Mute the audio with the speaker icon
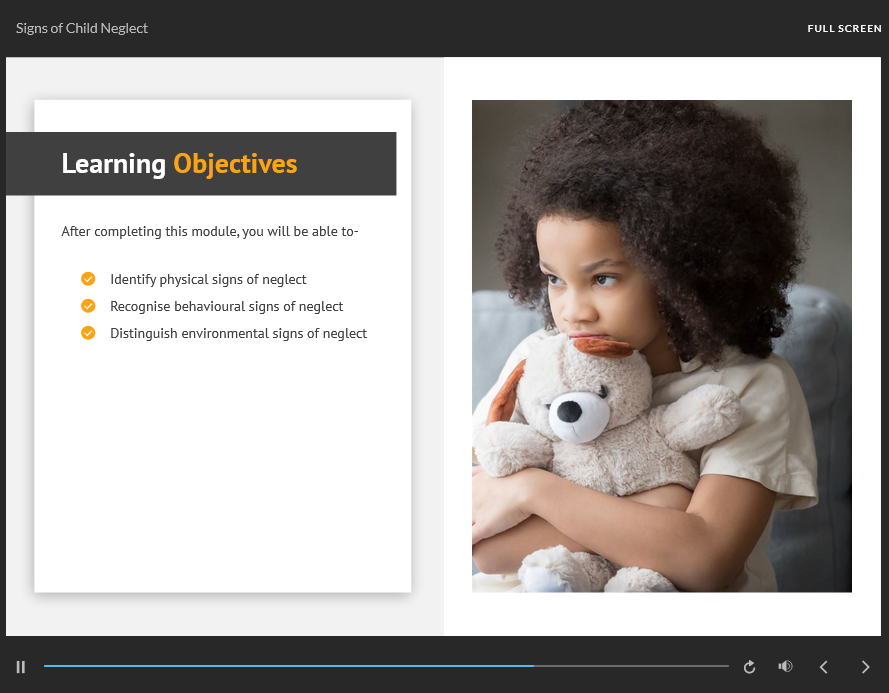Viewport: 889px width, 693px height. coord(786,667)
